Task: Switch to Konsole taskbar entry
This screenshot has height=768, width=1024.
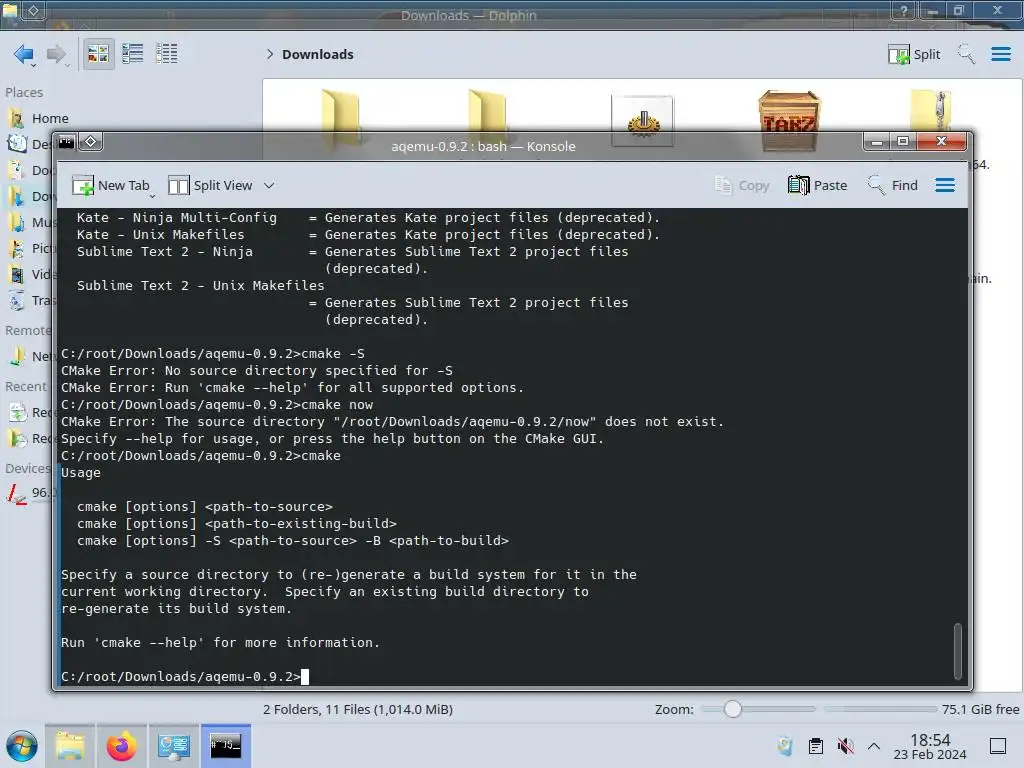Action: click(225, 746)
